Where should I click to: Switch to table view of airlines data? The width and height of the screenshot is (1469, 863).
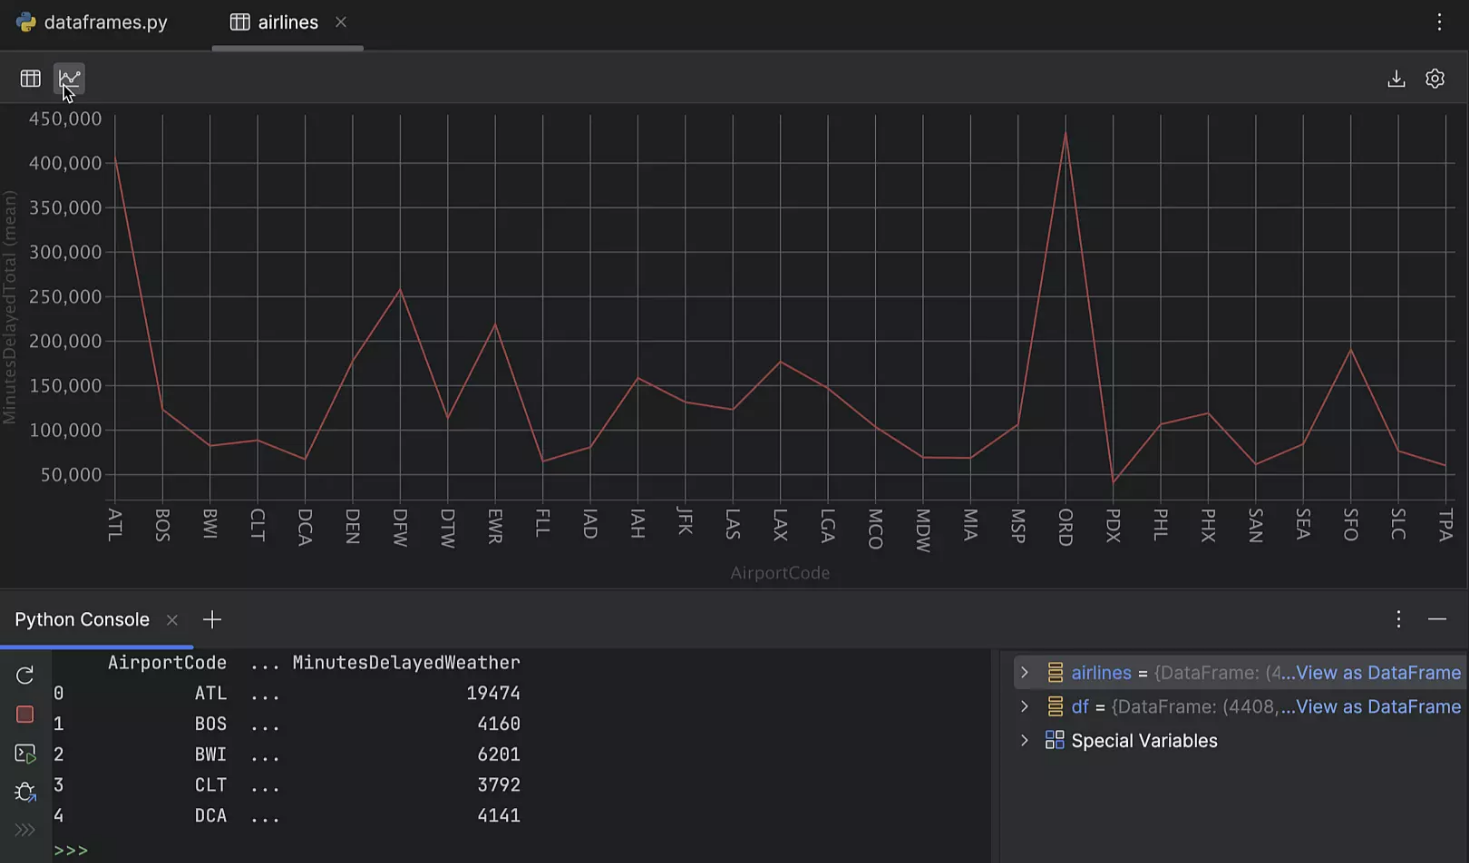(x=30, y=78)
